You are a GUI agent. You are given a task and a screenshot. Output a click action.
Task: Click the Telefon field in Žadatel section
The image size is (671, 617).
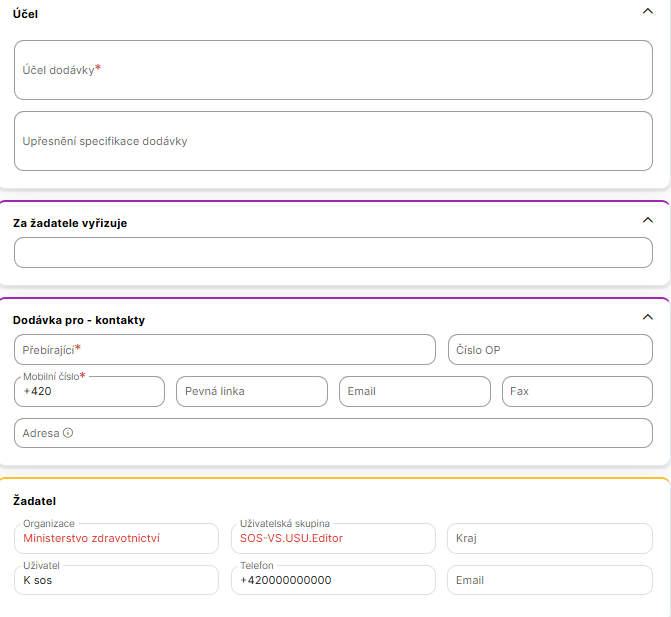click(334, 580)
